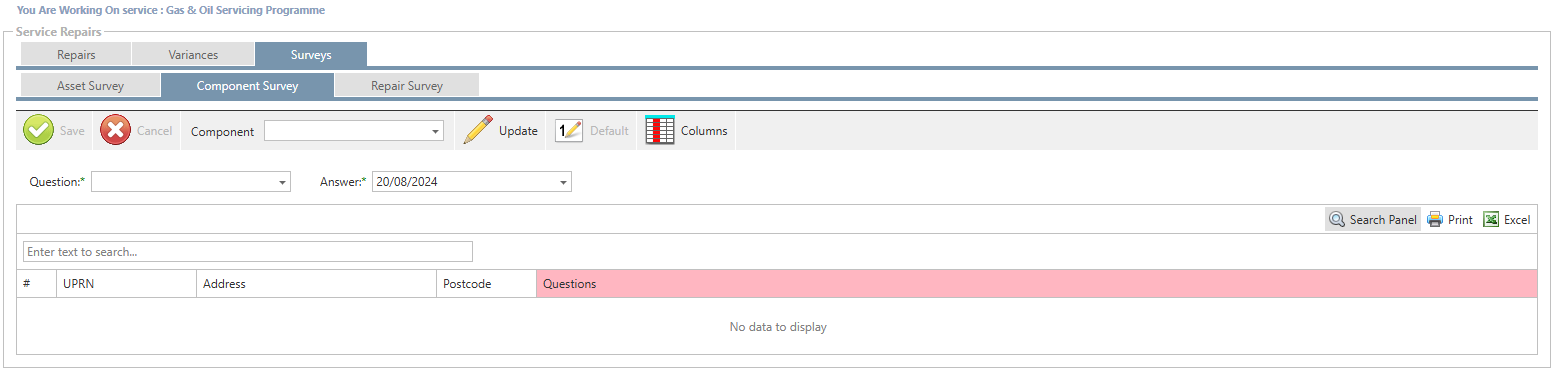This screenshot has width=1556, height=372.
Task: Open the Columns grid icon
Action: coord(660,131)
